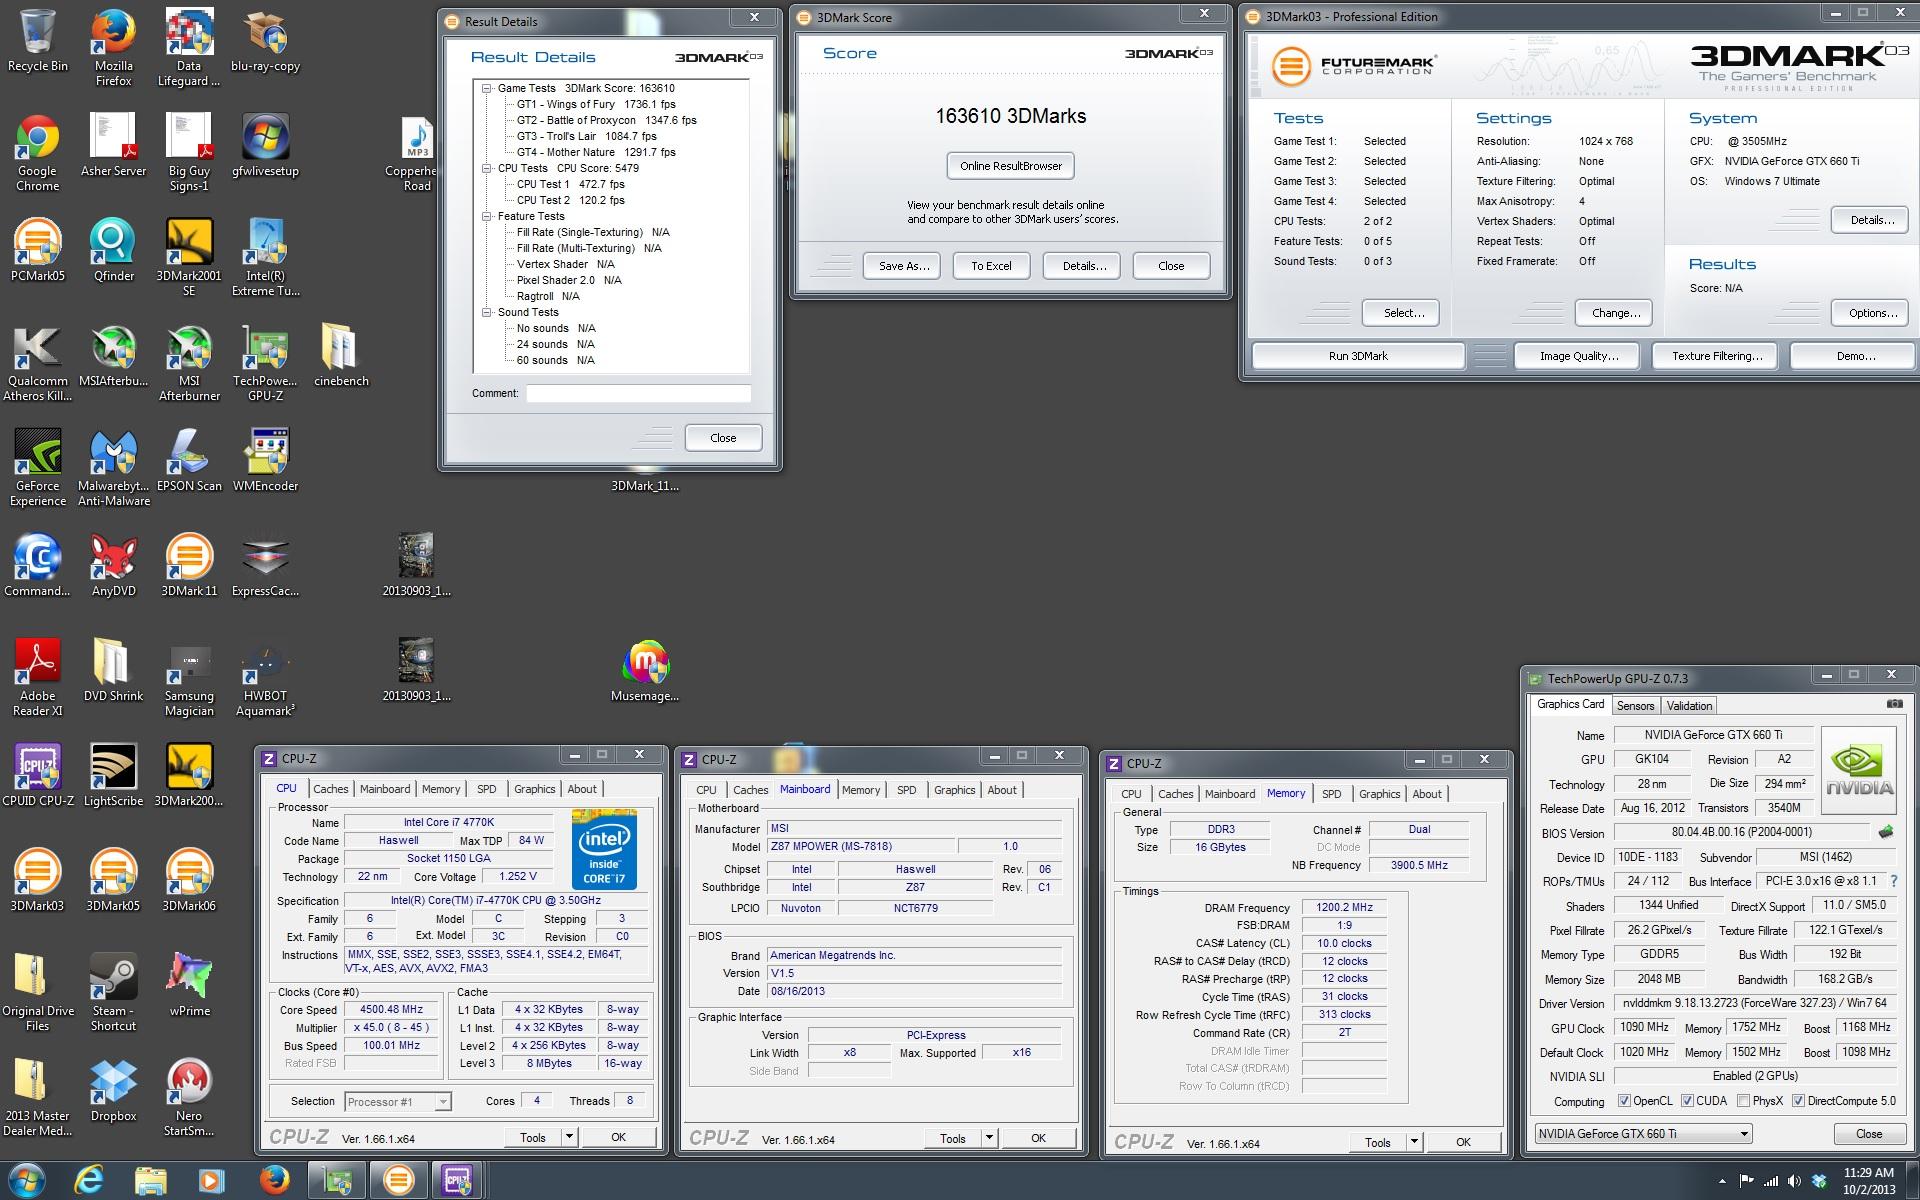This screenshot has width=1920, height=1200.
Task: Open Windows Explorer from the taskbar
Action: [x=151, y=1180]
